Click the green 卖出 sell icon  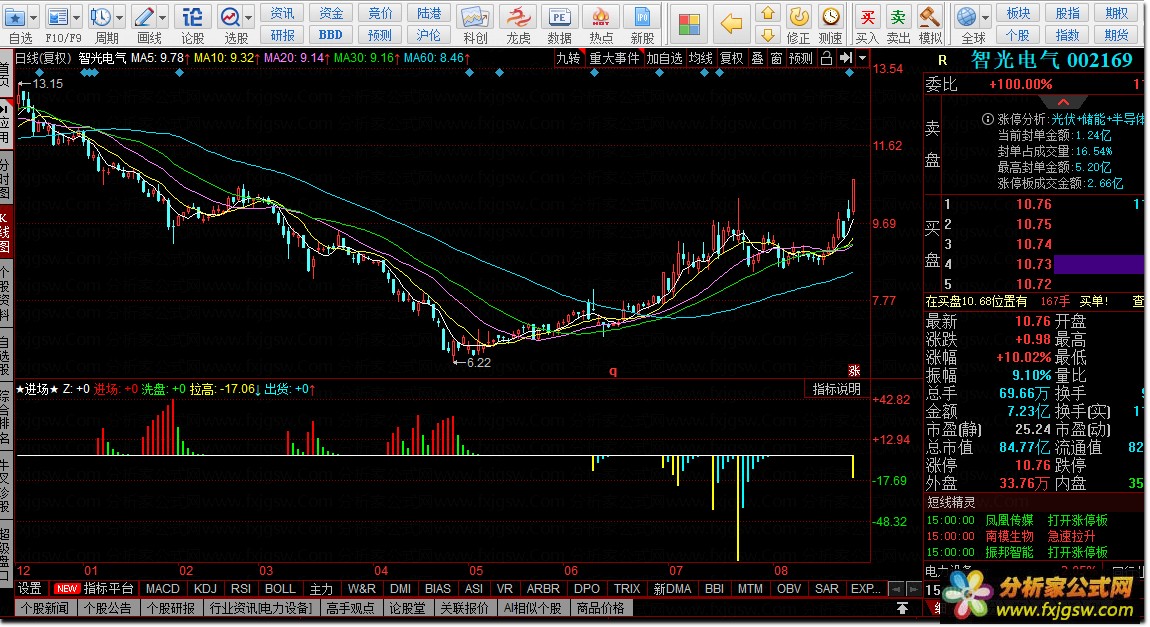898,16
